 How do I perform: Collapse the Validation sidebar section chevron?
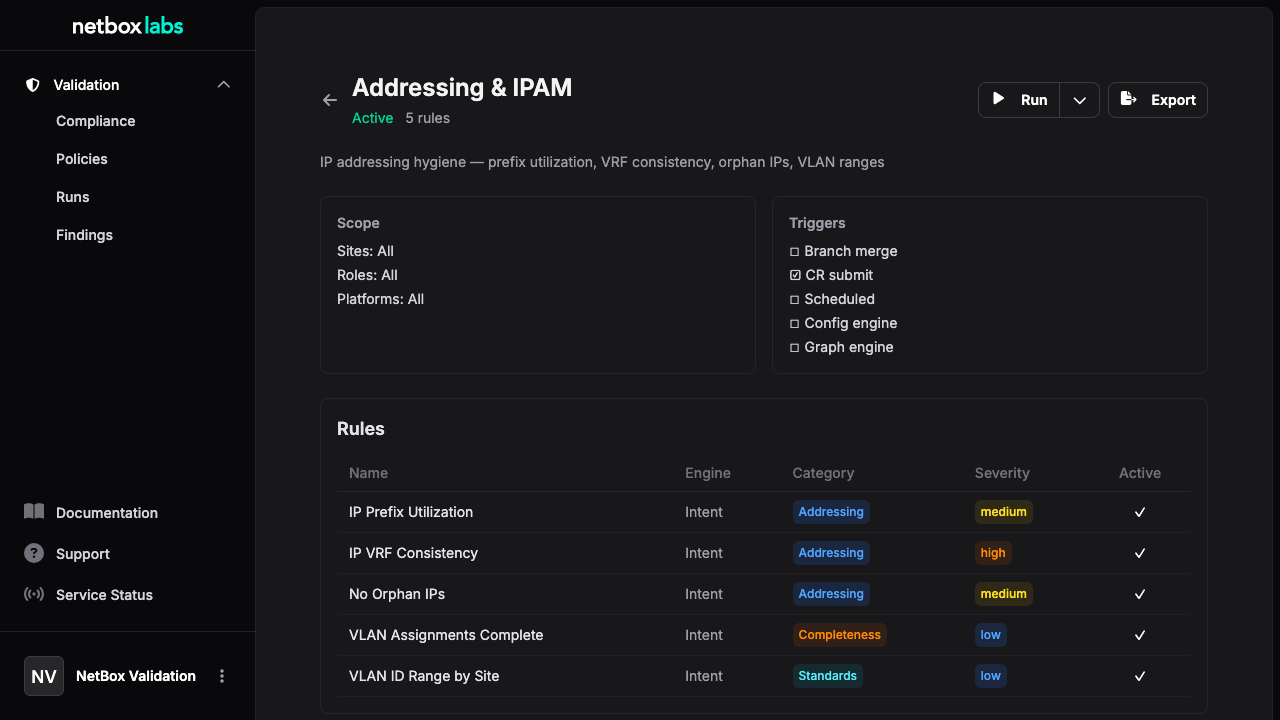224,85
